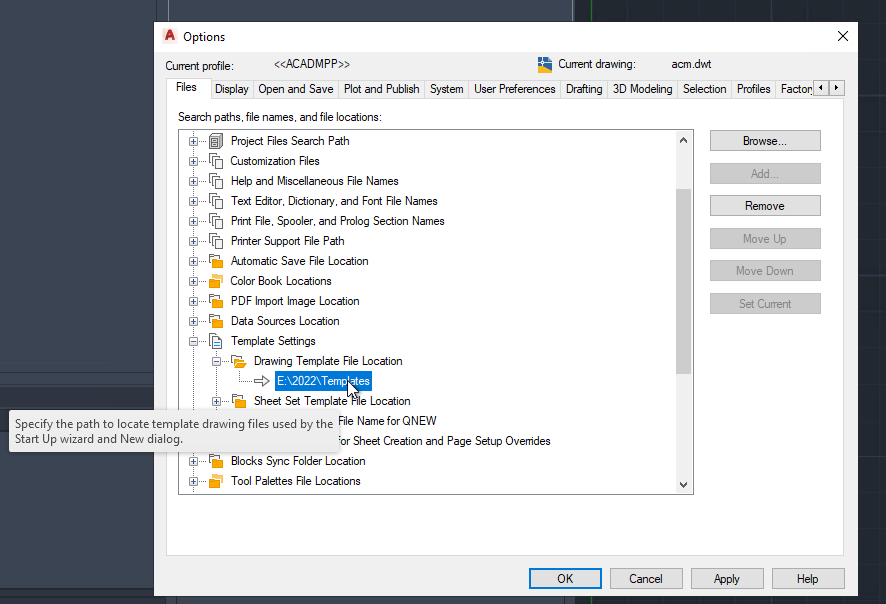Click the Tool Palettes File Locations folder icon
The image size is (886, 604).
[216, 481]
